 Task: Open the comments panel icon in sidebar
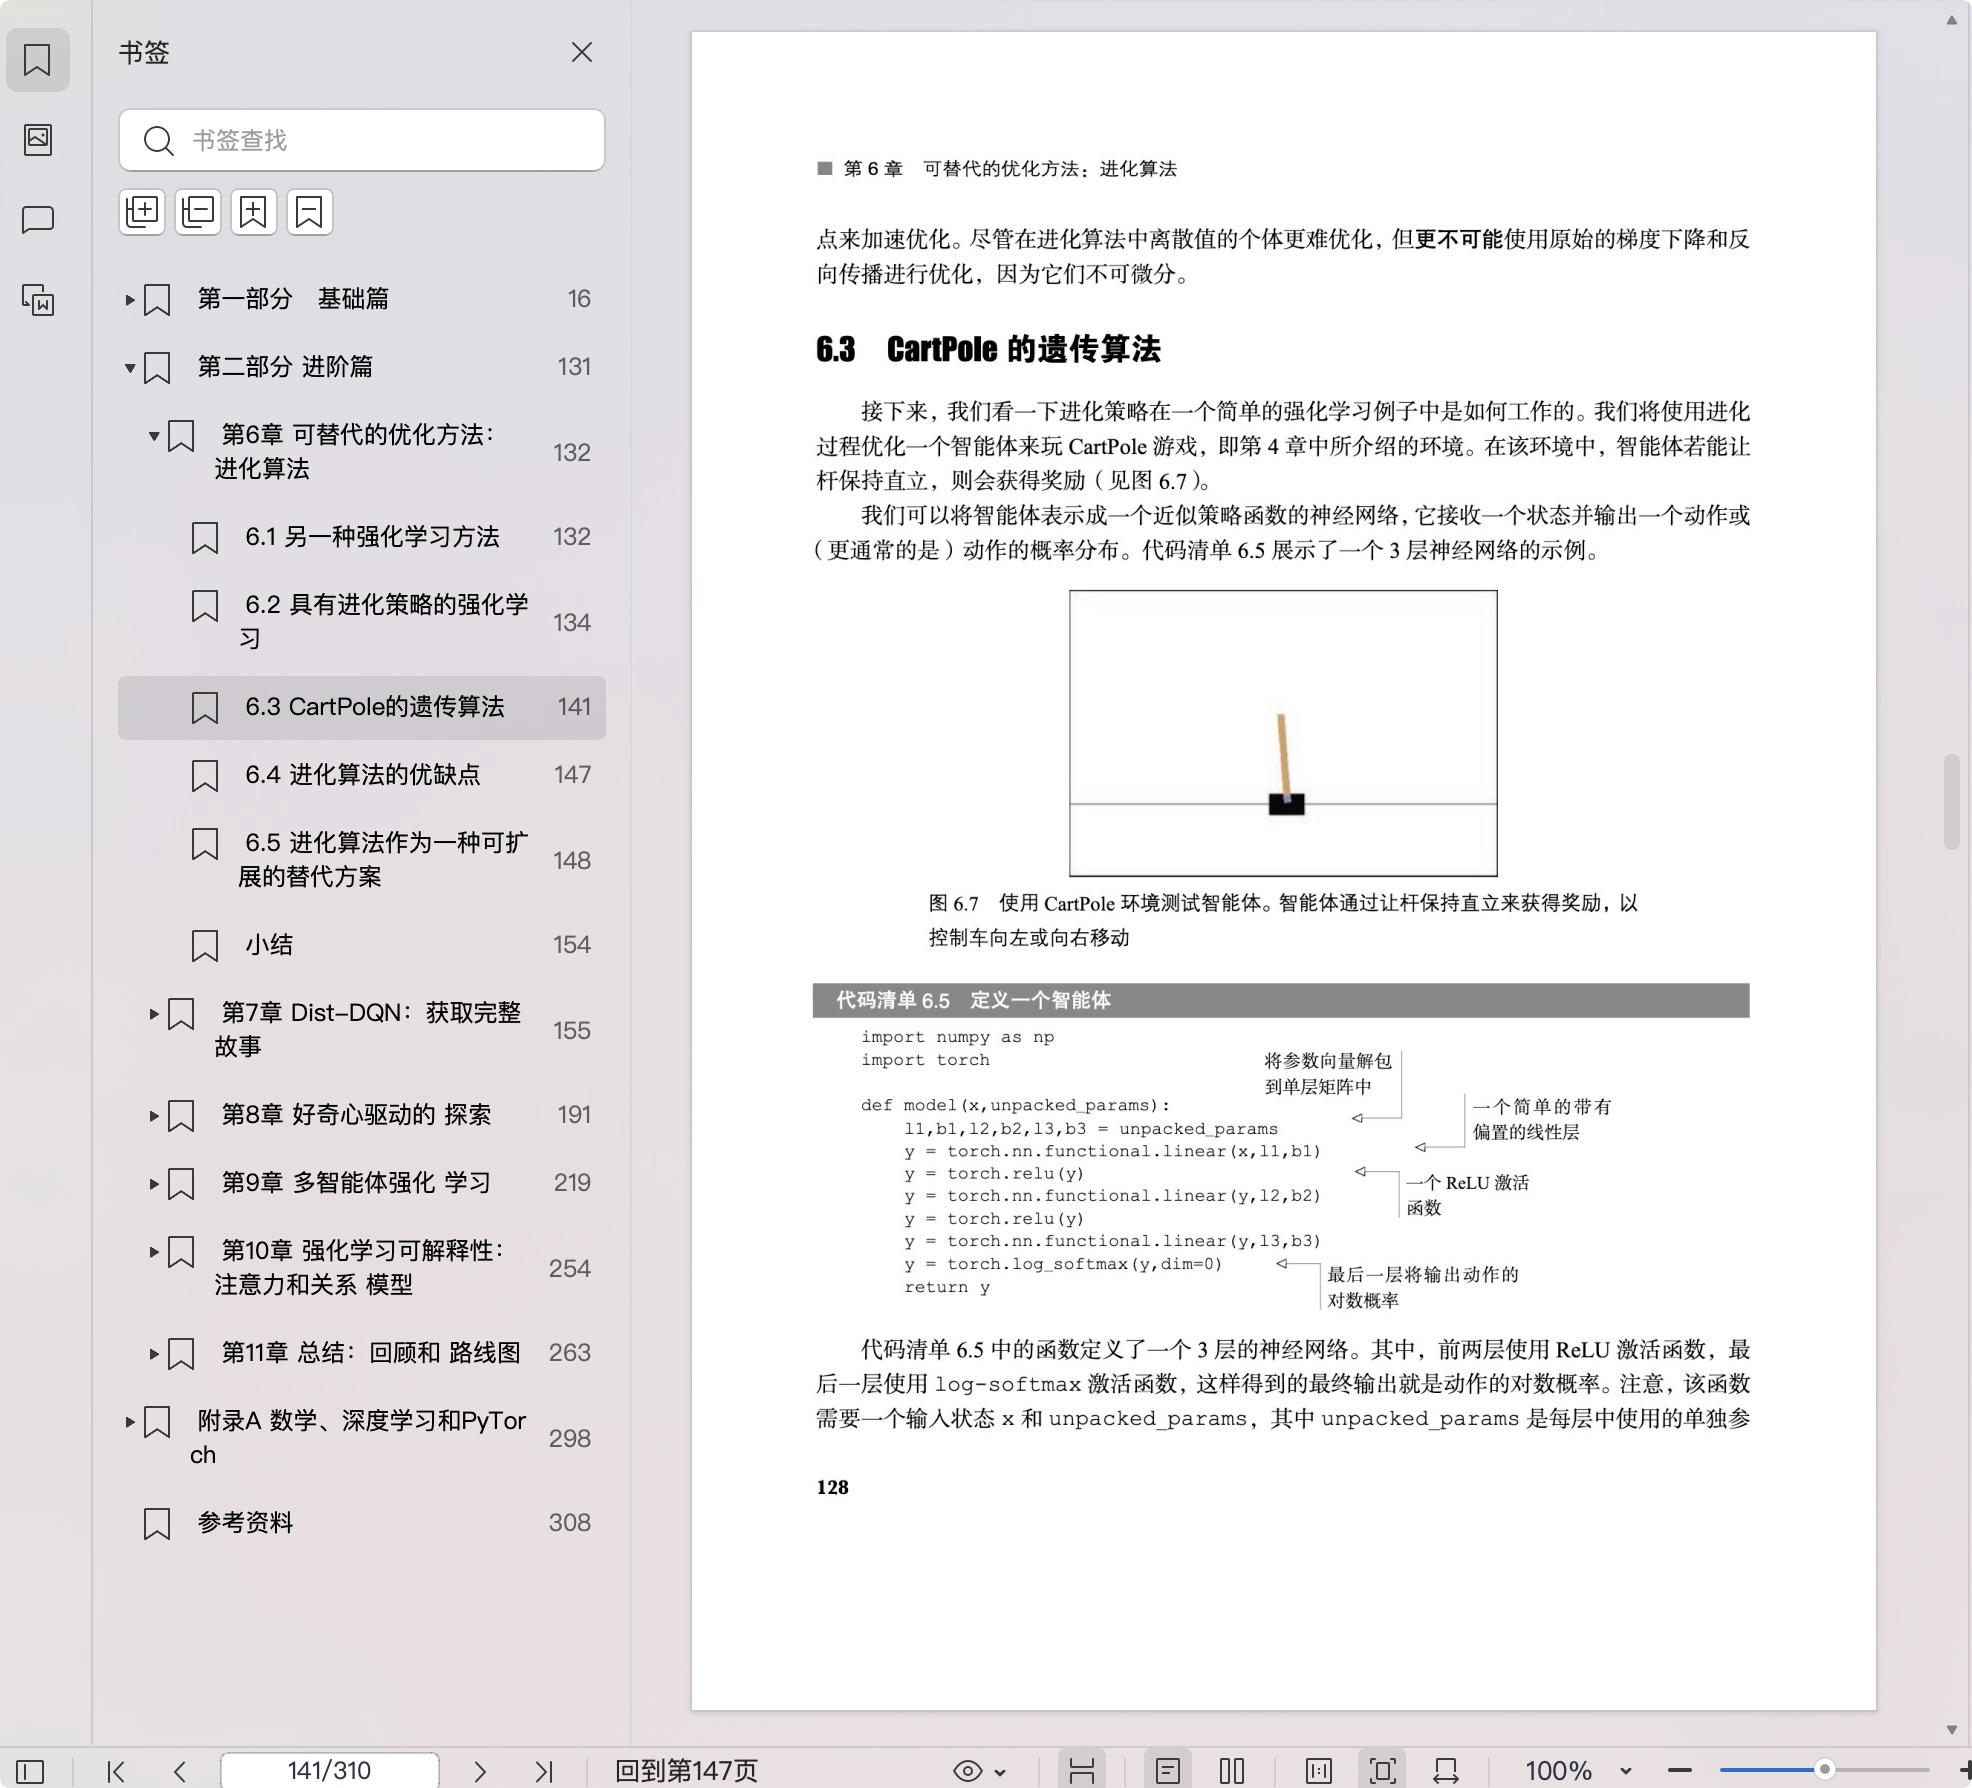(x=37, y=219)
